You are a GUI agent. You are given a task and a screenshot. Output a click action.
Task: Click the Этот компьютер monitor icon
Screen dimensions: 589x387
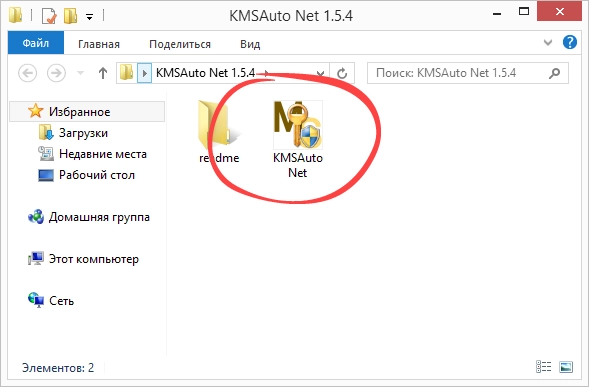[36, 259]
